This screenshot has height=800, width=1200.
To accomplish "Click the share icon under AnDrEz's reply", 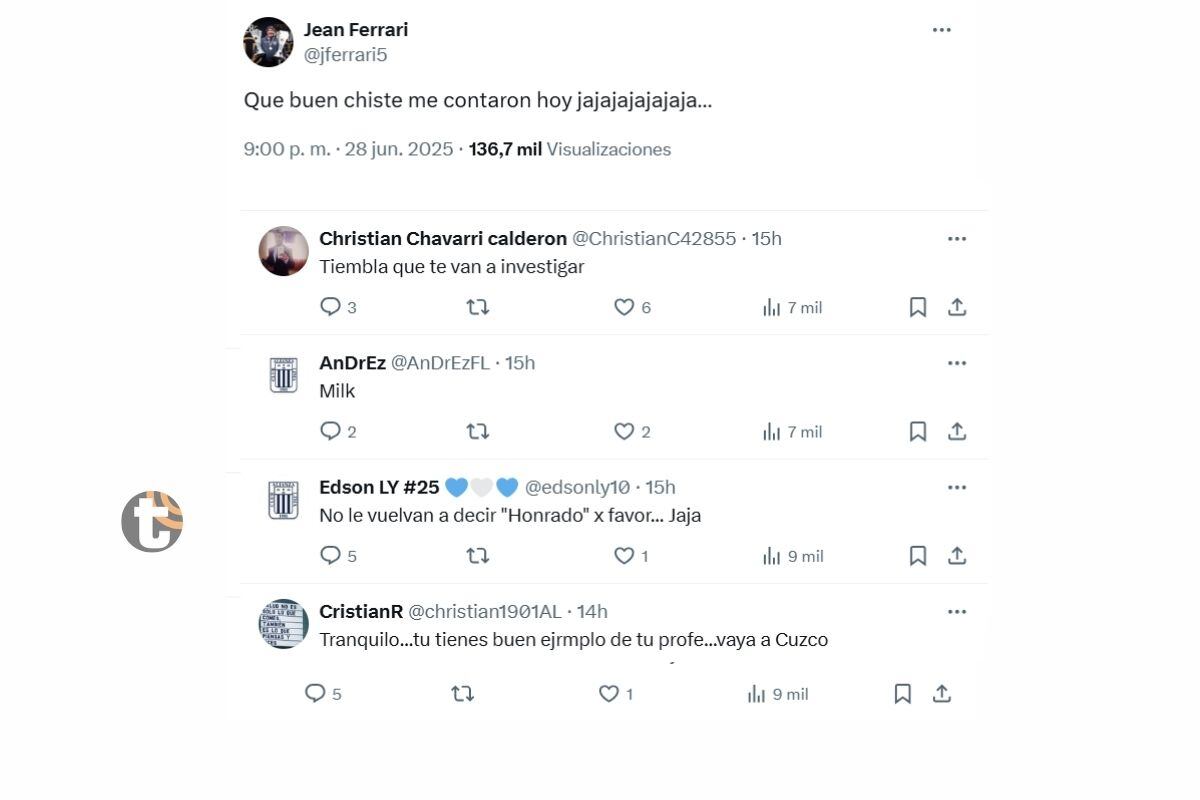I will [956, 431].
